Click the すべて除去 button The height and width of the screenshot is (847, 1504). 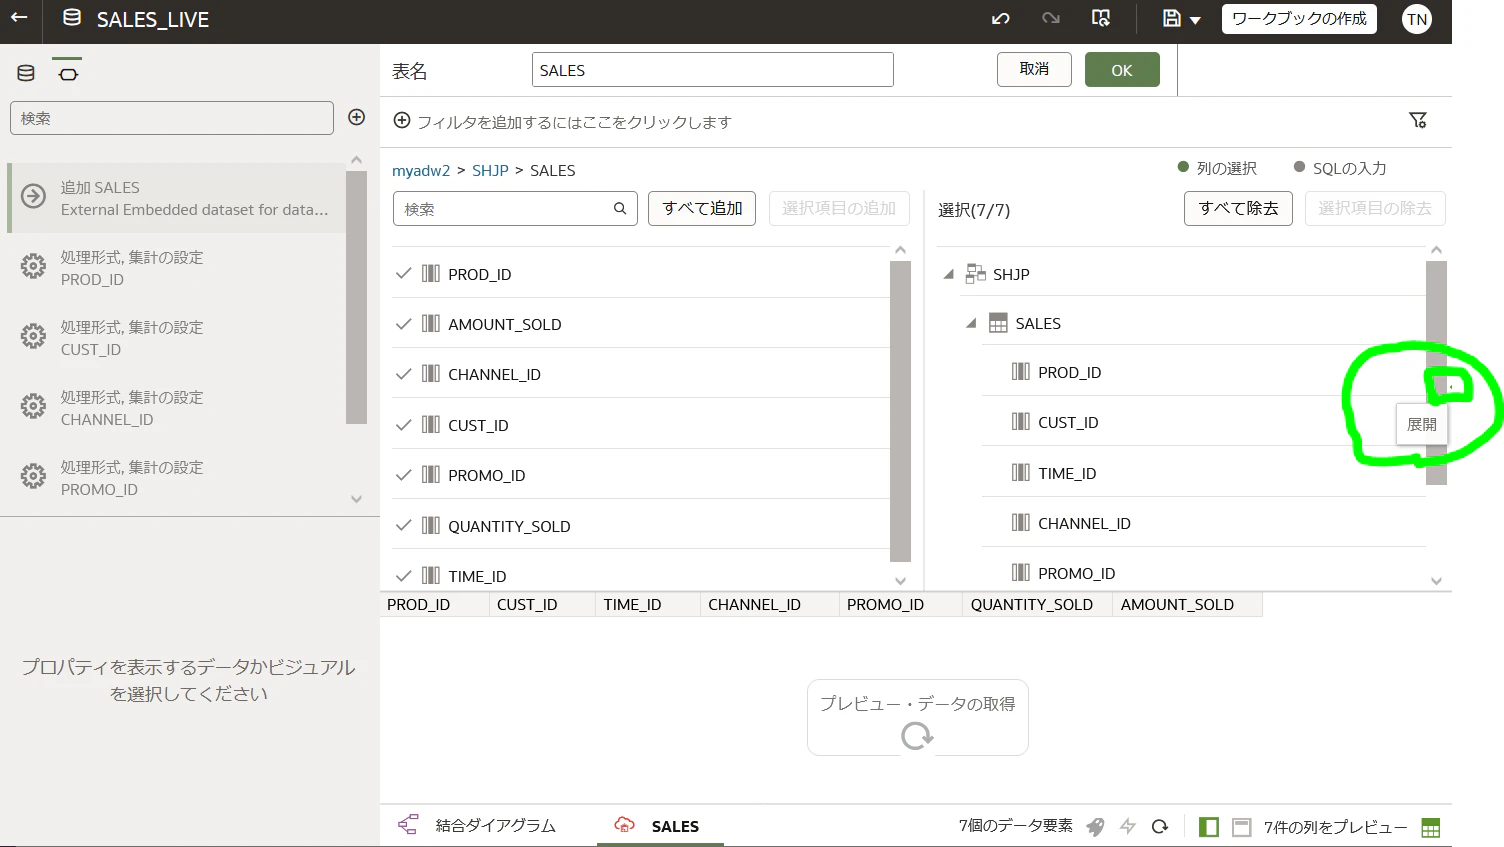point(1238,208)
